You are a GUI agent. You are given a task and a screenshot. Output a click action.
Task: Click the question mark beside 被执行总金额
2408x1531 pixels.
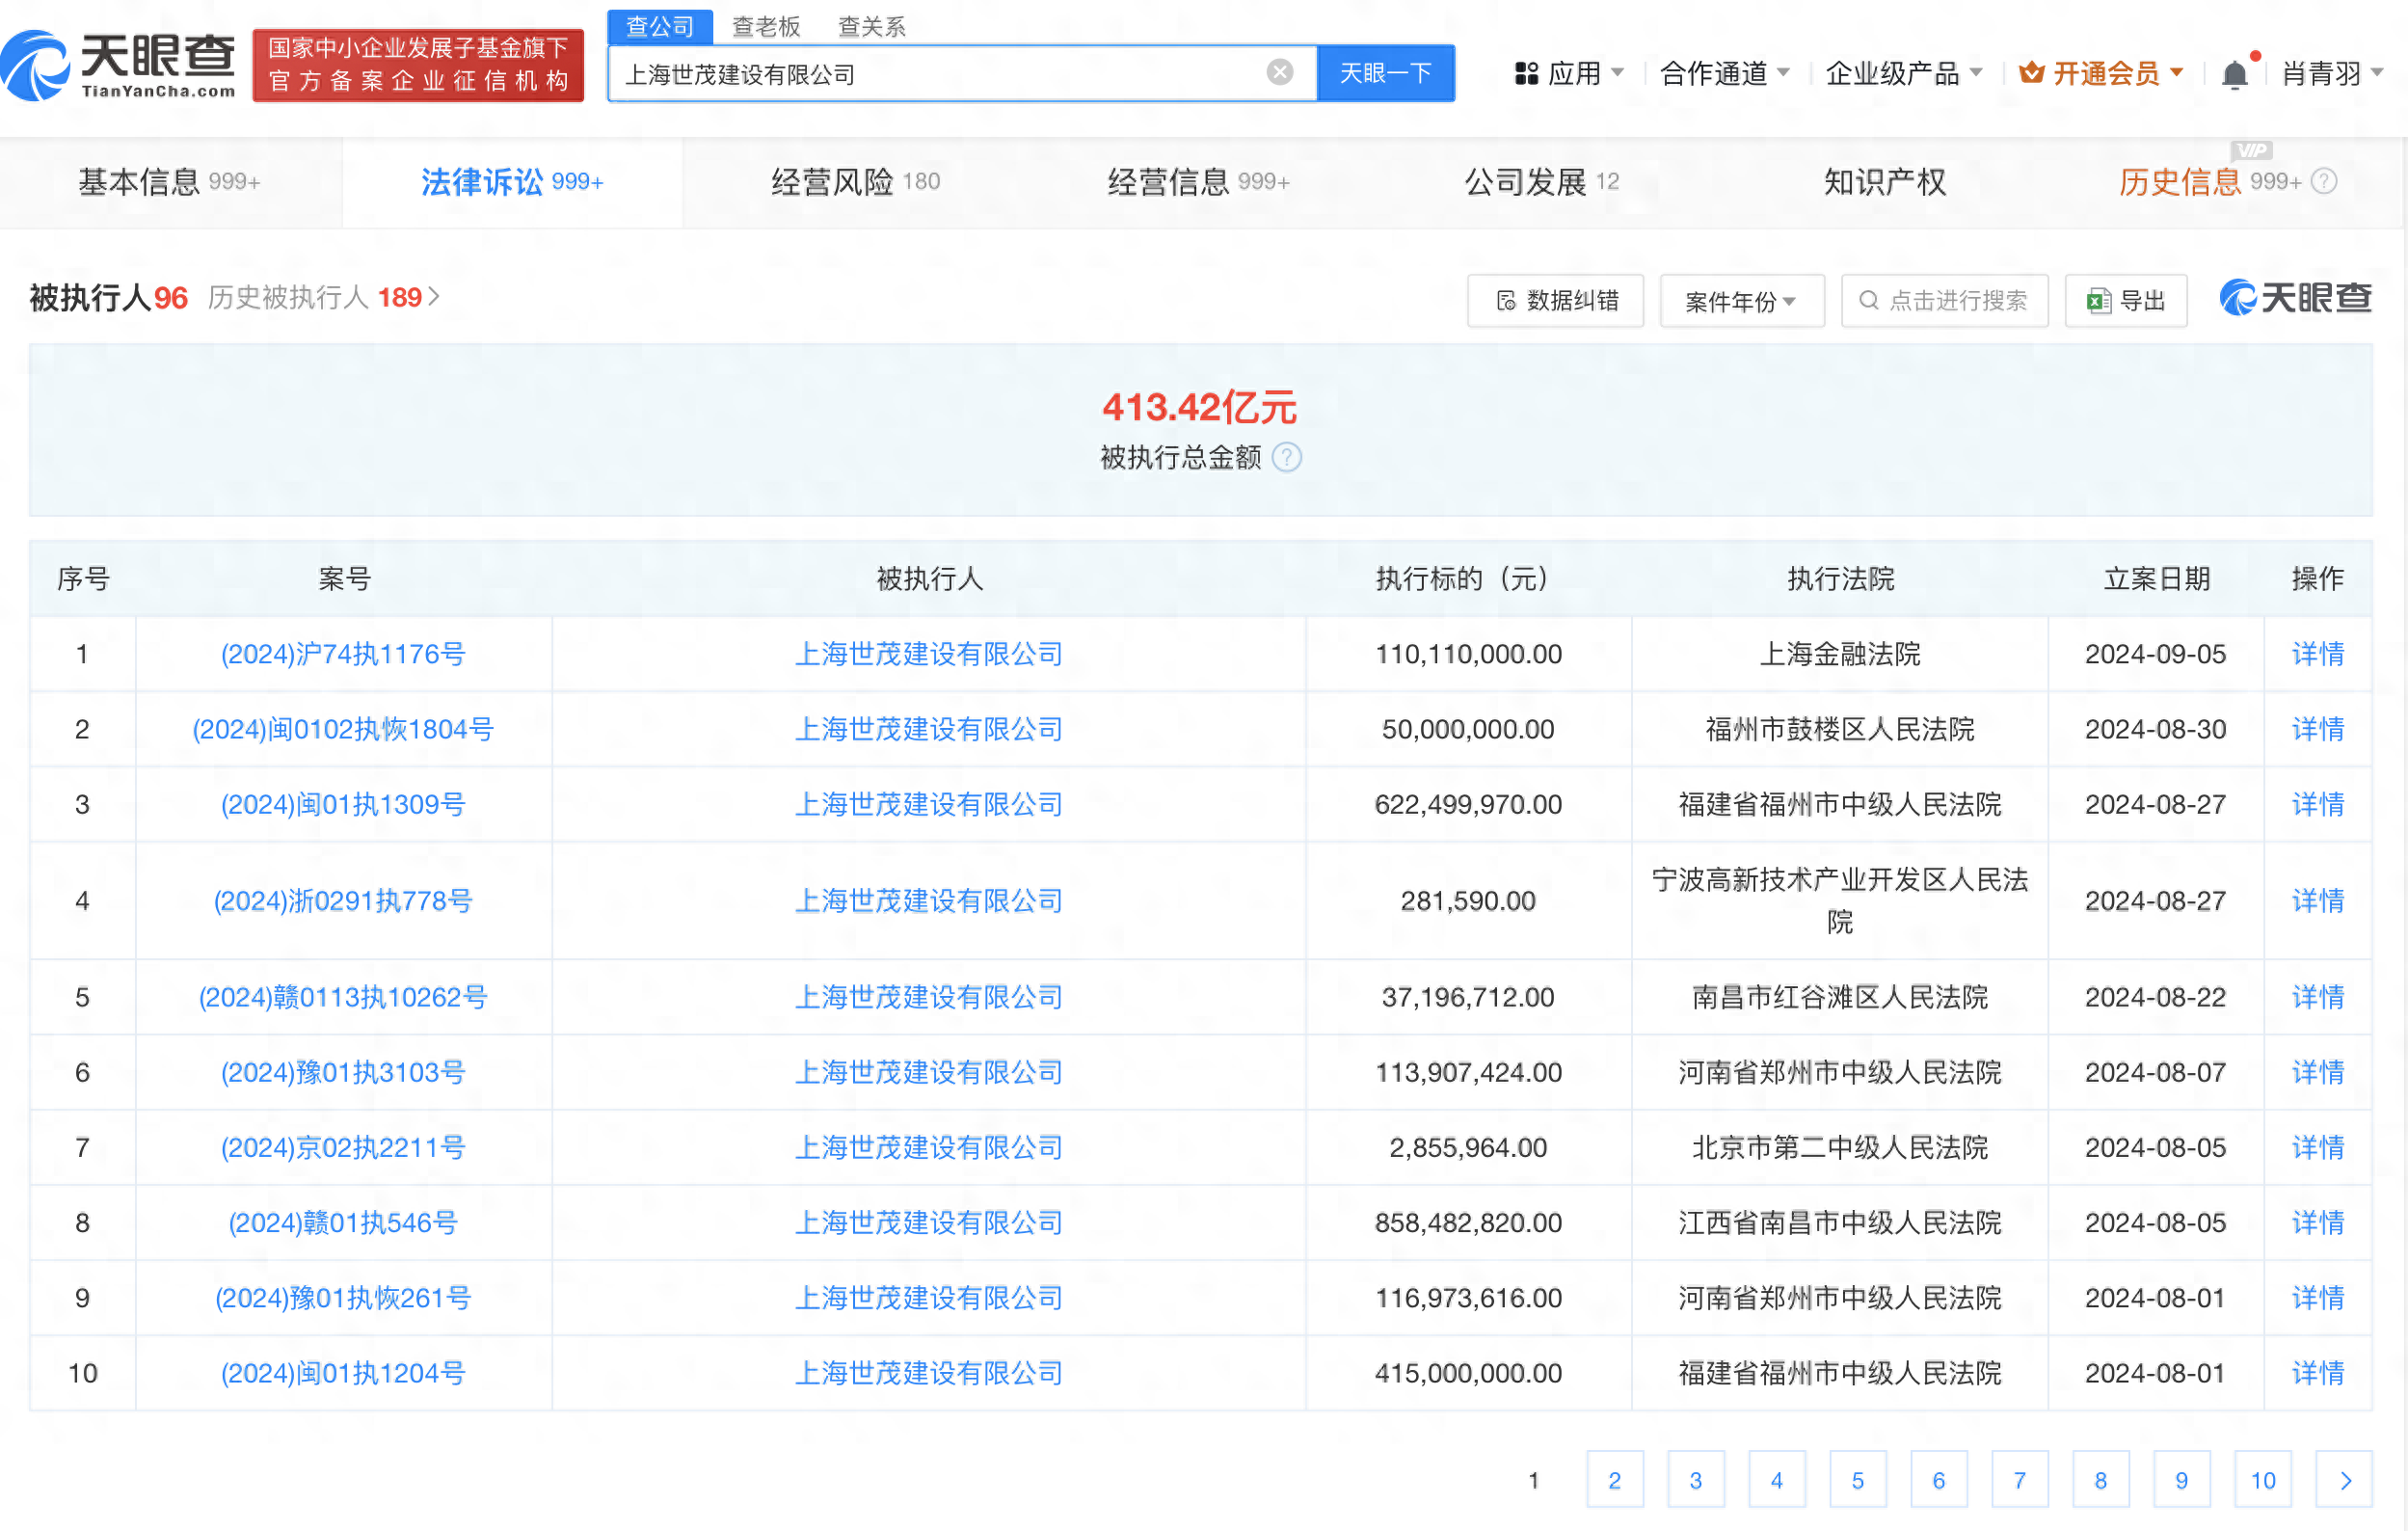click(x=1287, y=457)
